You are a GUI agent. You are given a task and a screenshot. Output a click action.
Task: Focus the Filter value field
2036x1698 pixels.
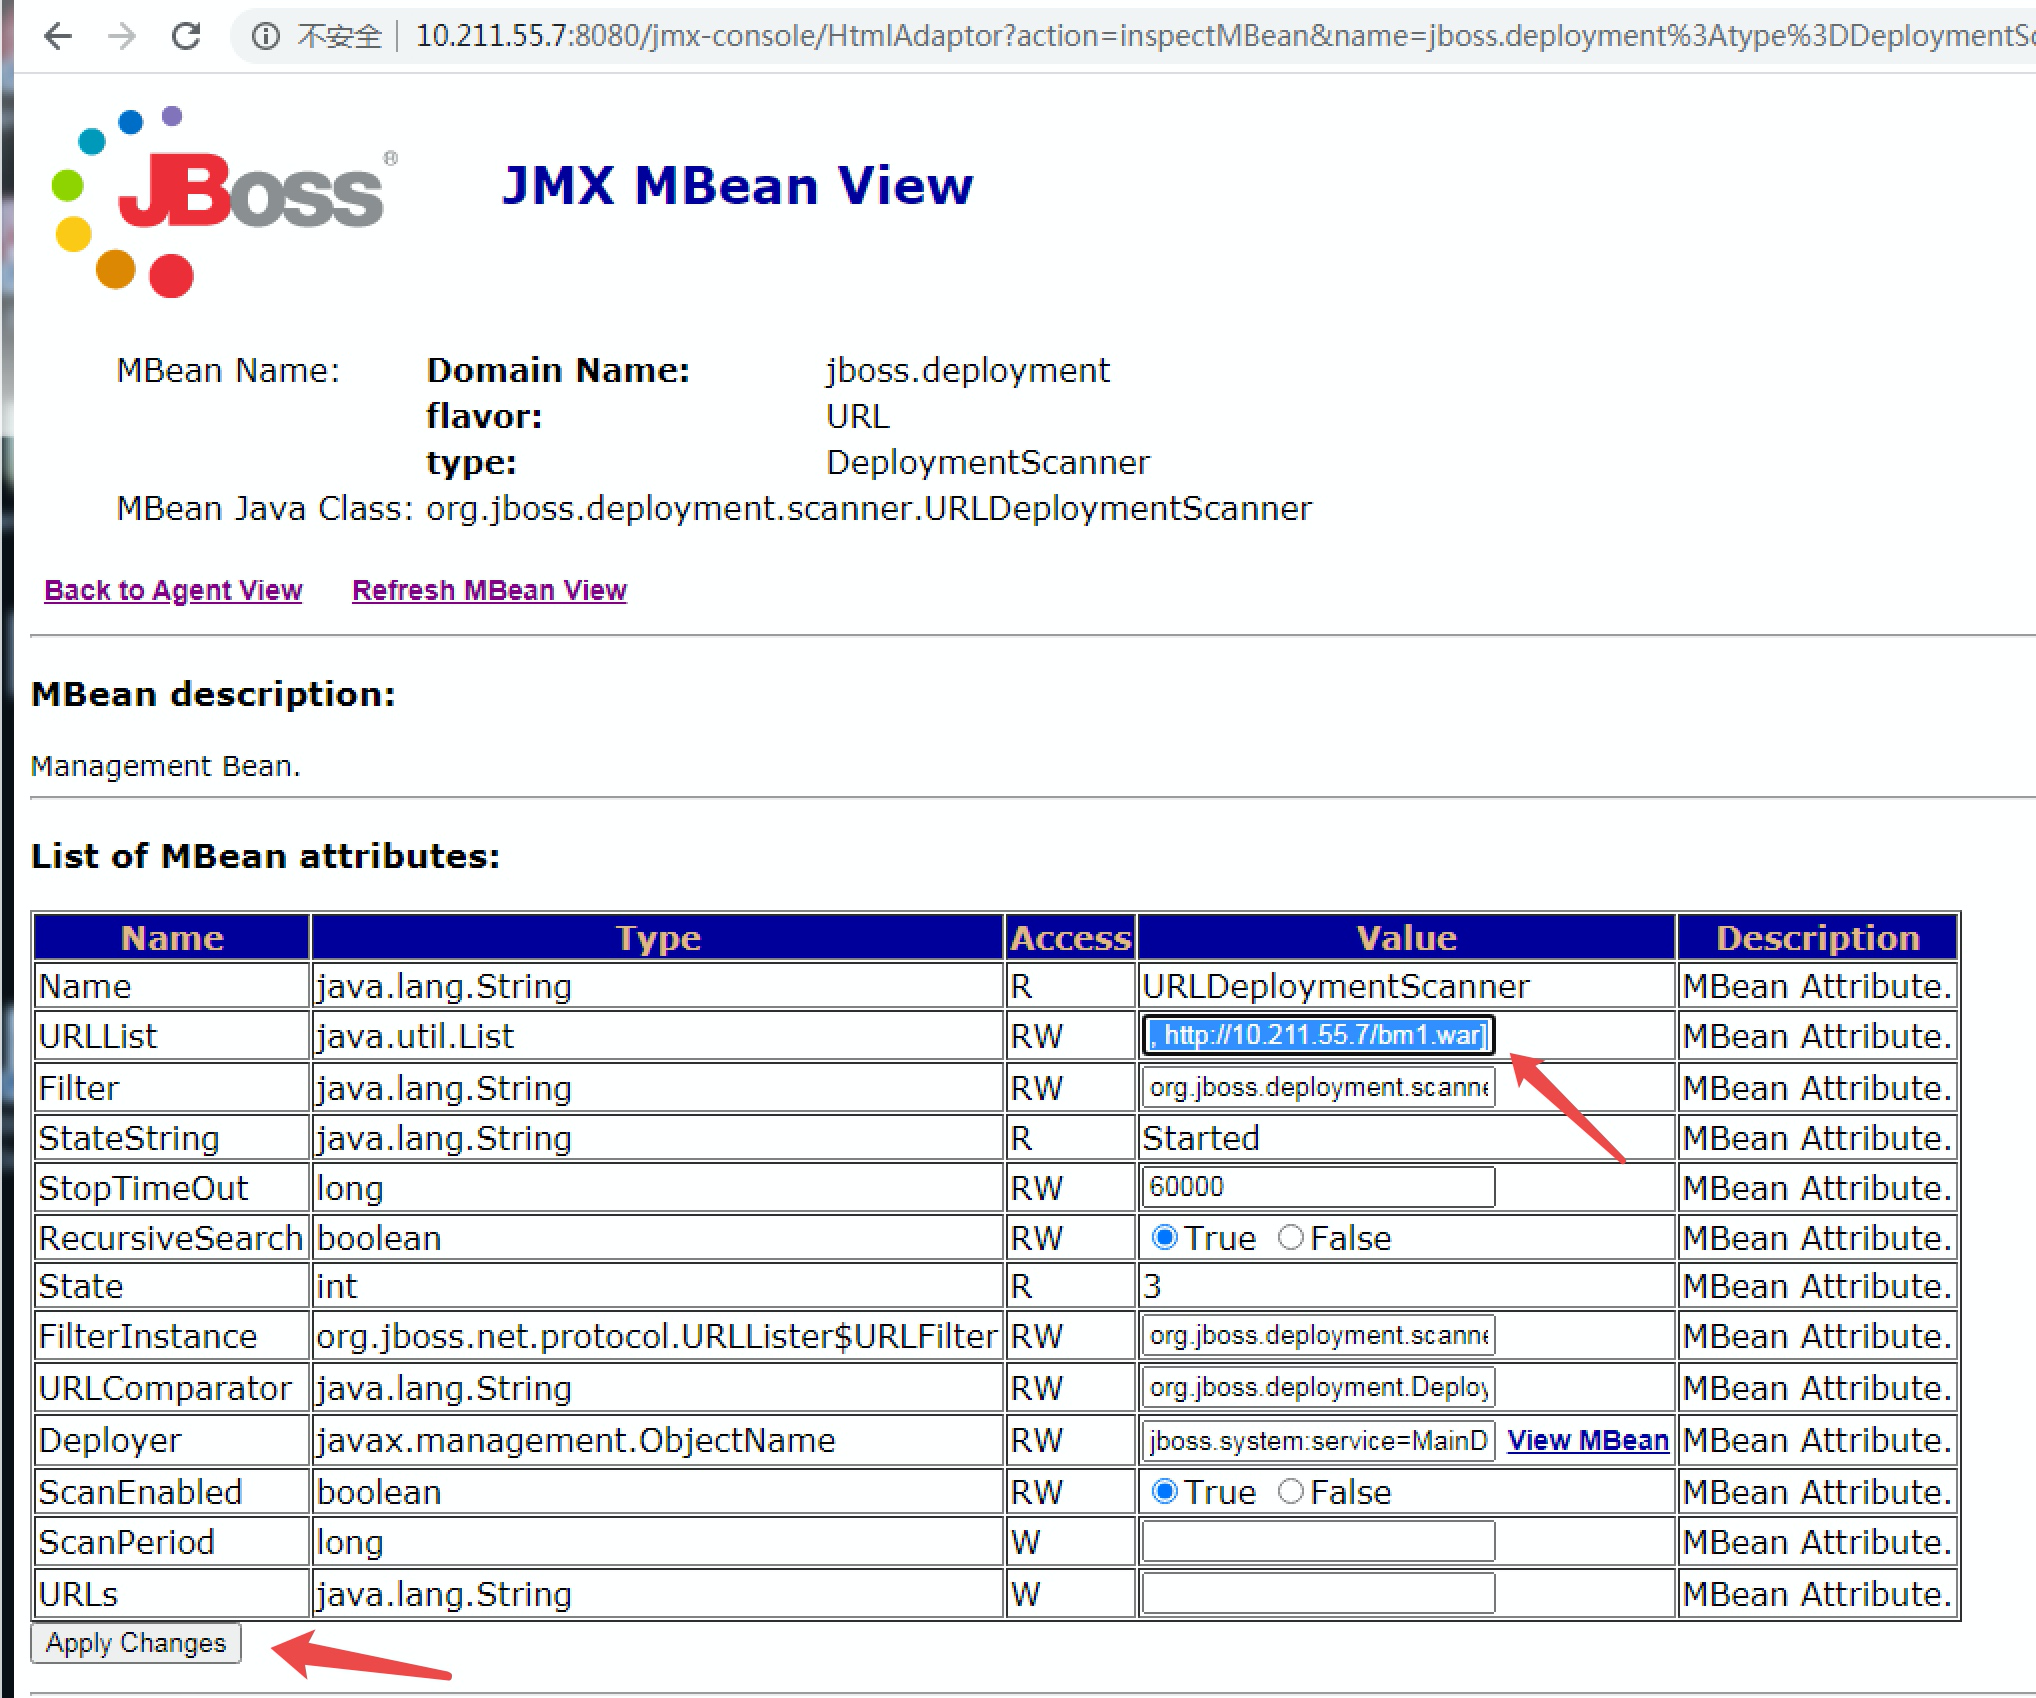click(x=1318, y=1087)
